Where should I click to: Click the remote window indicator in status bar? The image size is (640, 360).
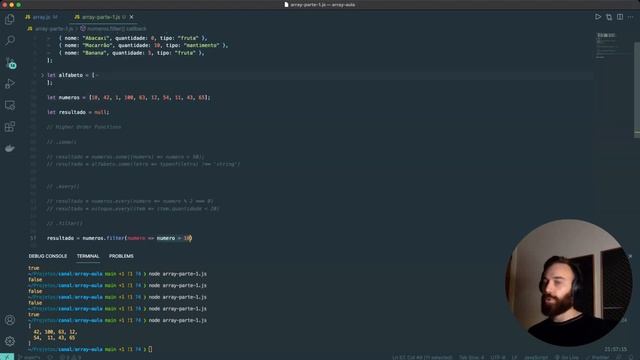(7, 357)
